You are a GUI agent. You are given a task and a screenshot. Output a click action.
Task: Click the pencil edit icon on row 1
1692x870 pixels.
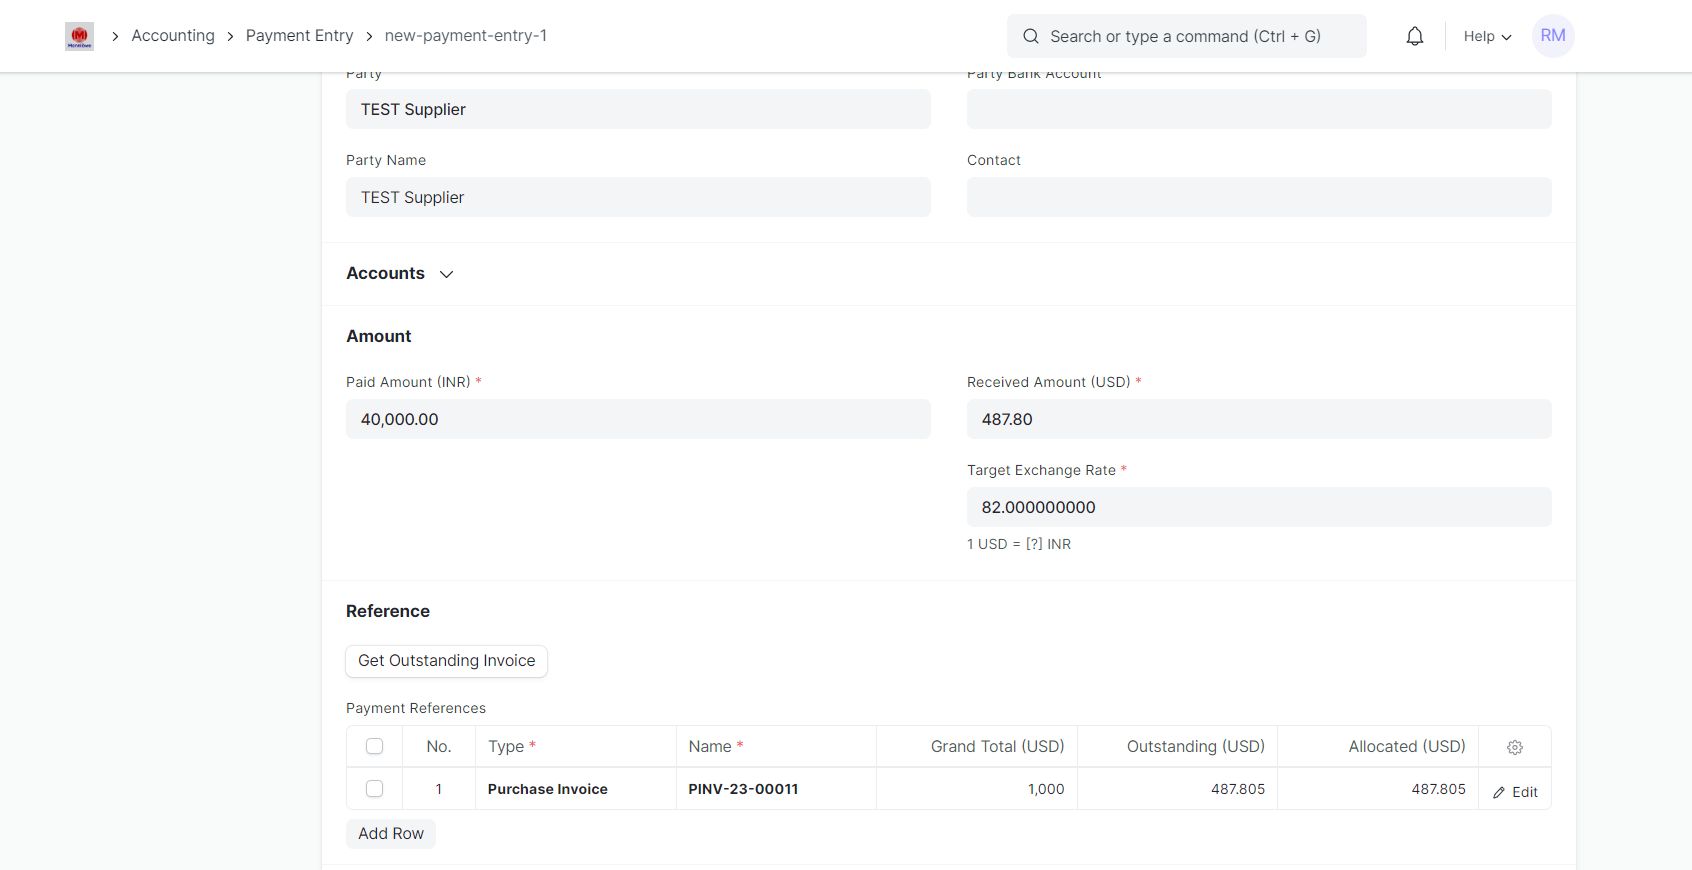coord(1499,792)
